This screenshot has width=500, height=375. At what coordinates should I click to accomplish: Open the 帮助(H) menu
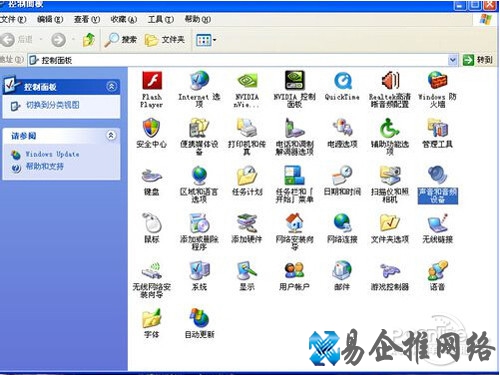(198, 19)
